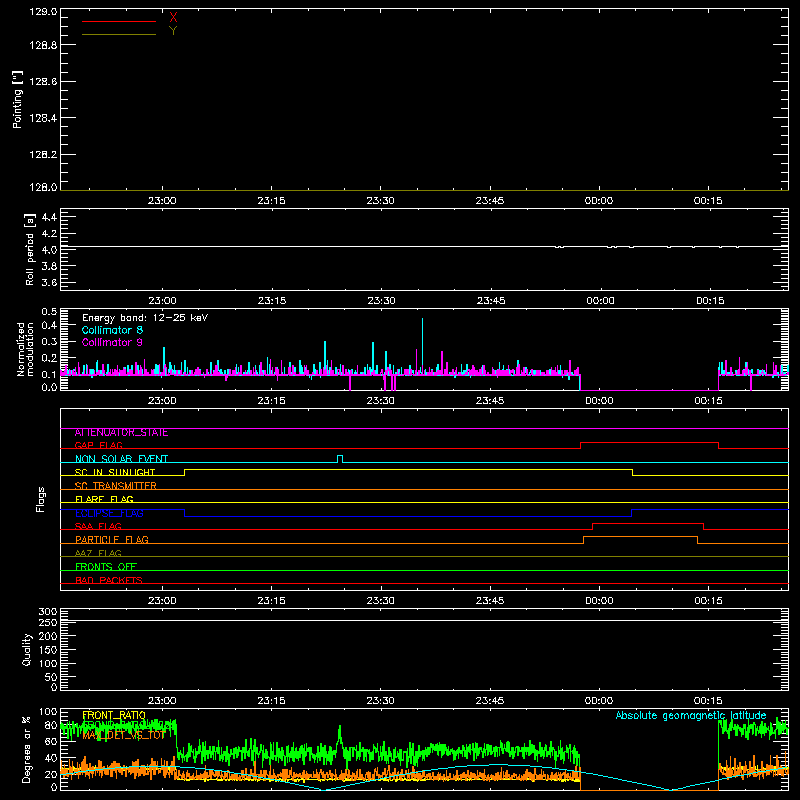Viewport: 800px width, 800px height.
Task: Click the 250 Quality tick label
Action: 48,623
